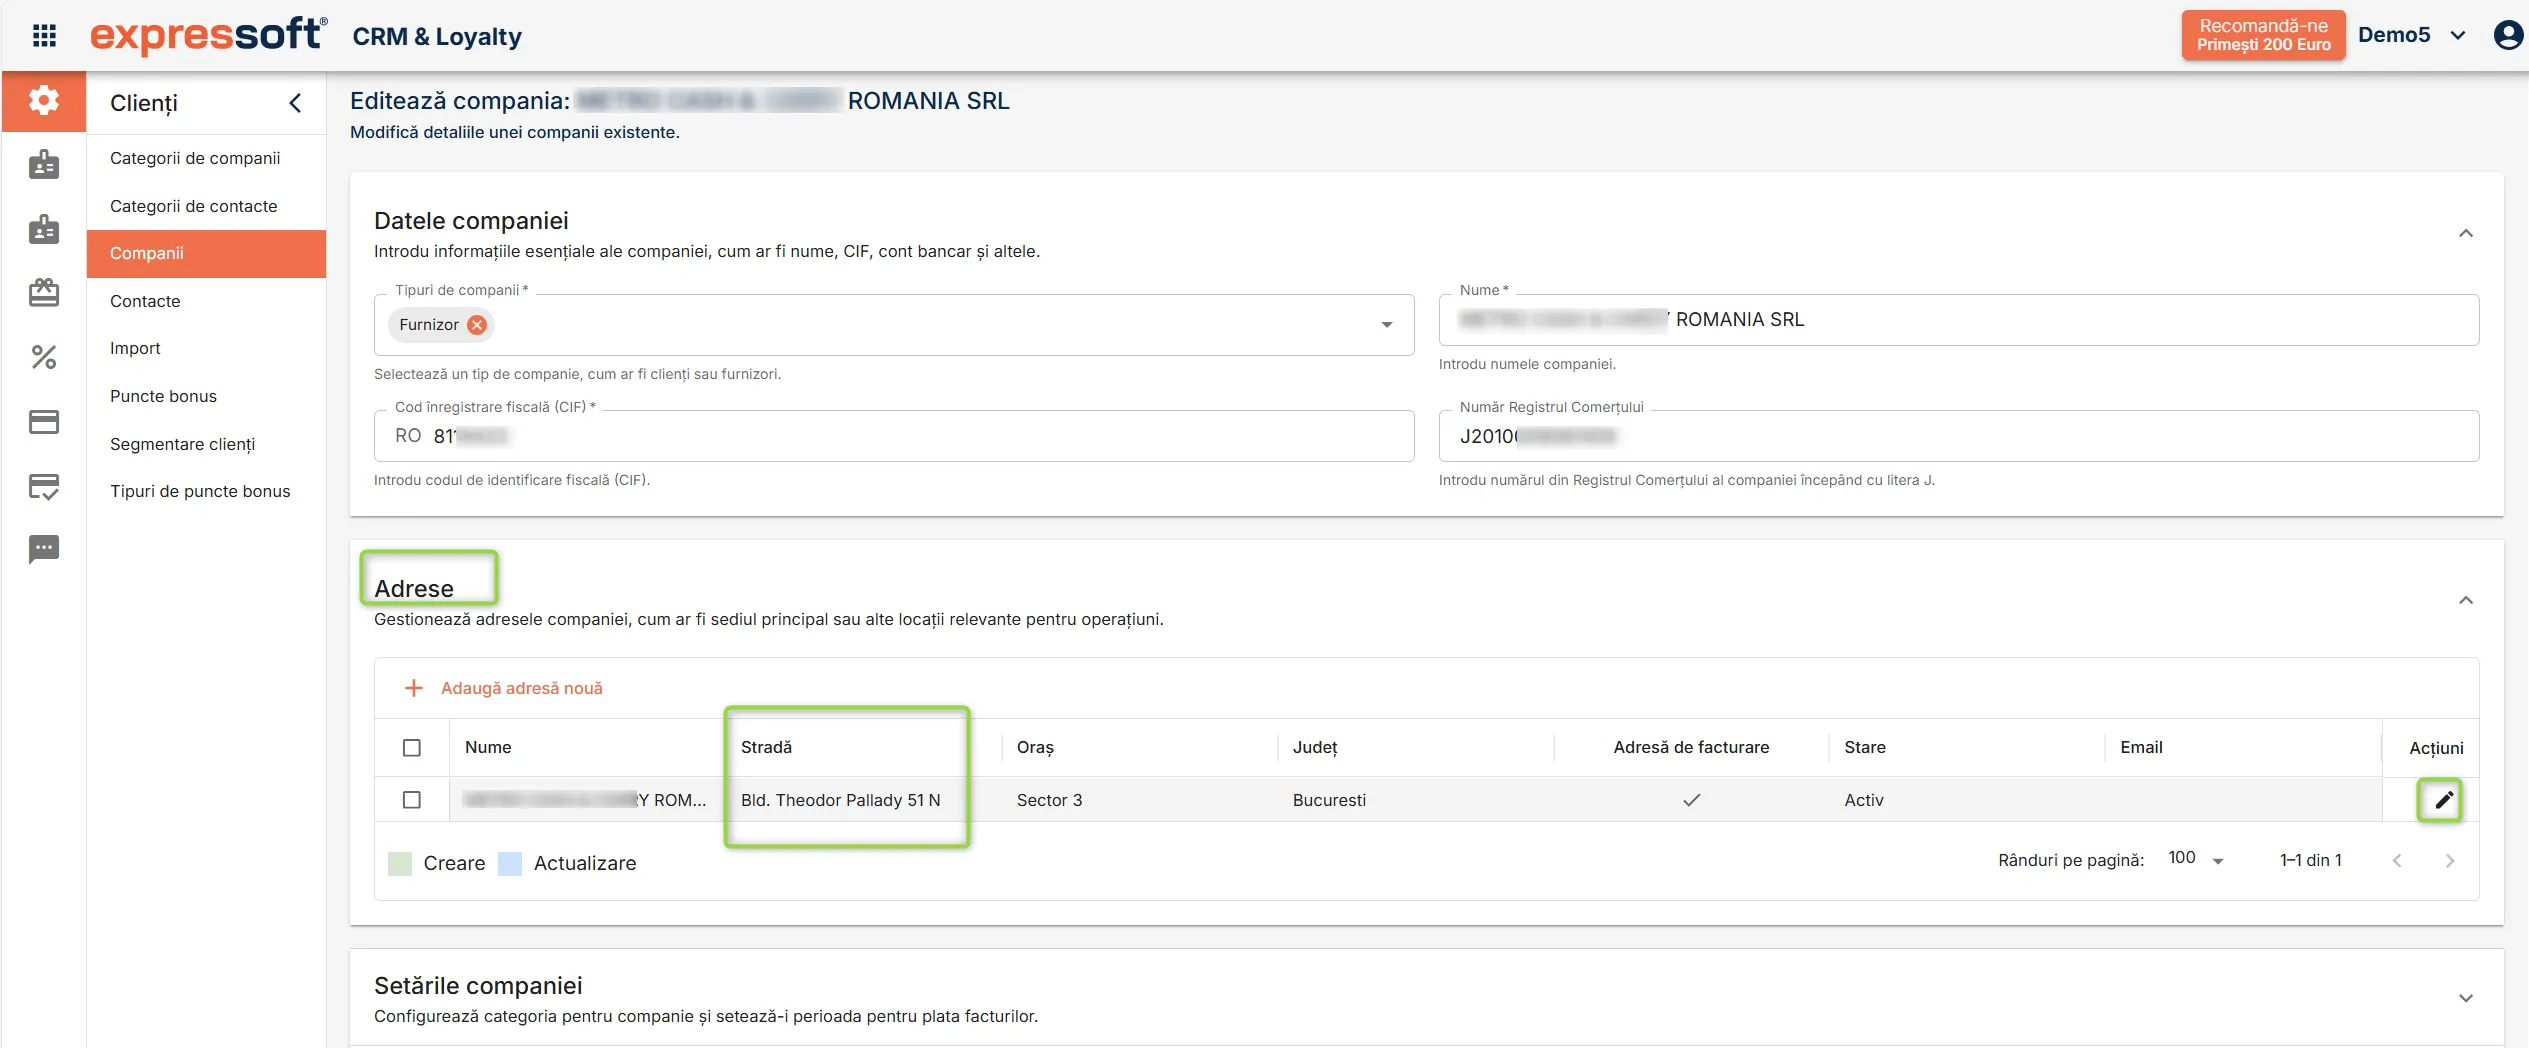This screenshot has width=2529, height=1048.
Task: Go to the previous table page
Action: 2397,861
